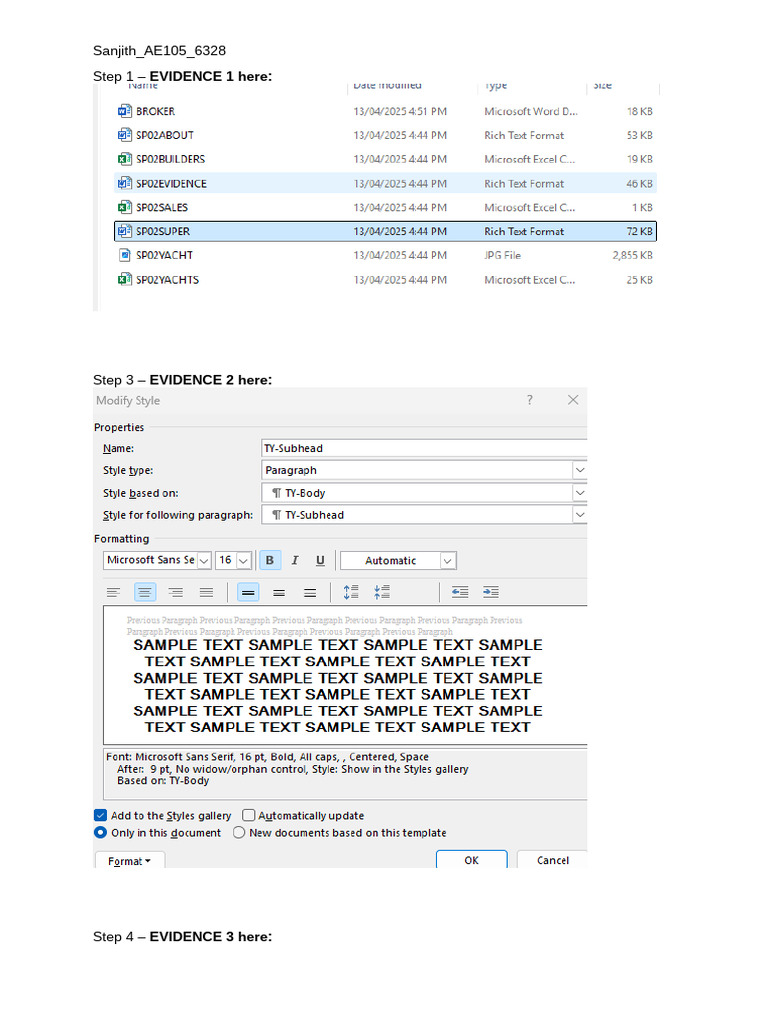Viewport: 768px width, 1024px height.
Task: Select the SP02YACHTS file name
Action: tap(167, 280)
